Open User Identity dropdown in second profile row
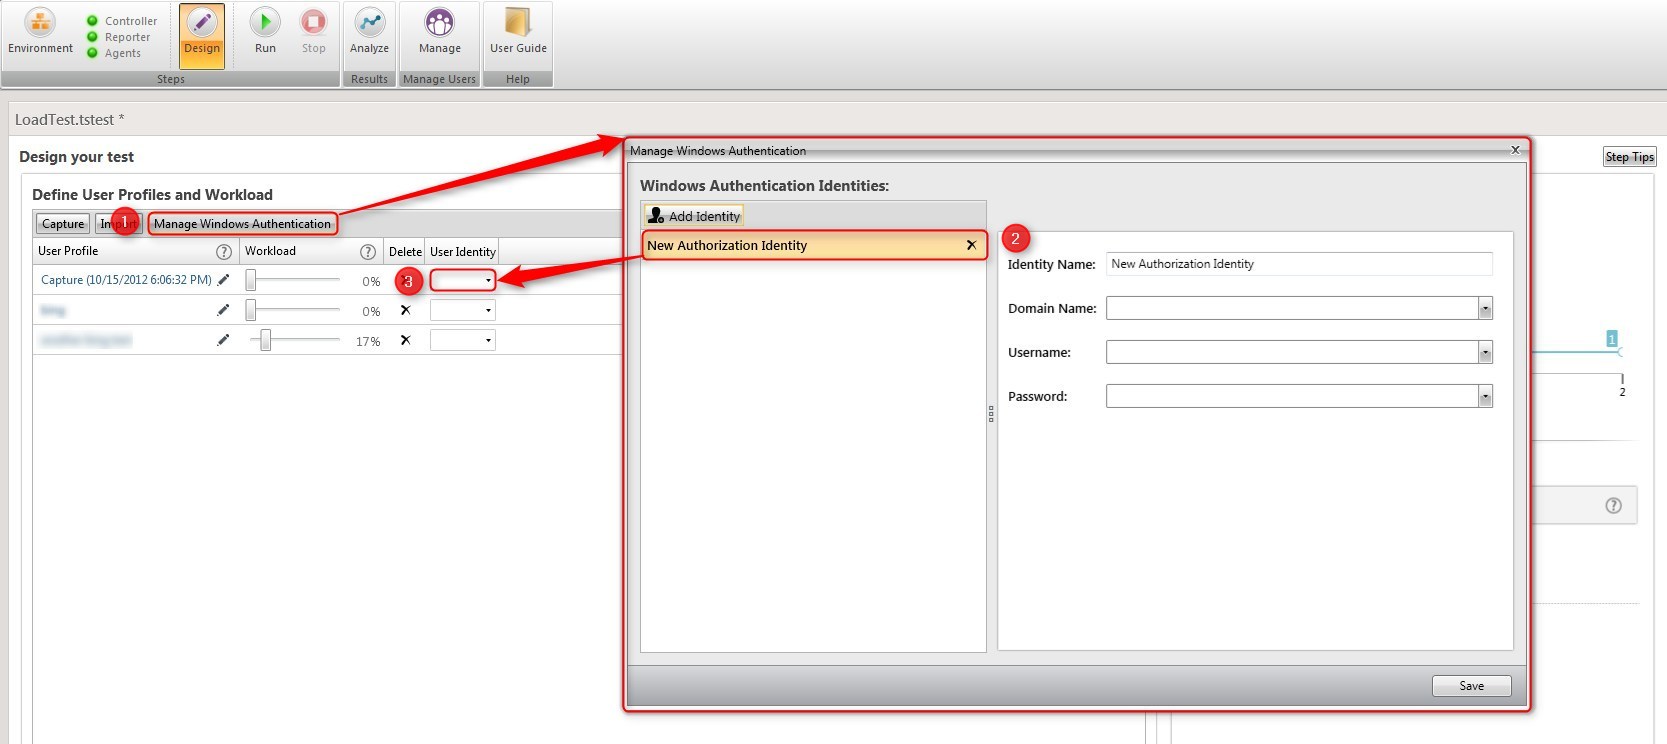This screenshot has width=1667, height=744. pyautogui.click(x=463, y=310)
